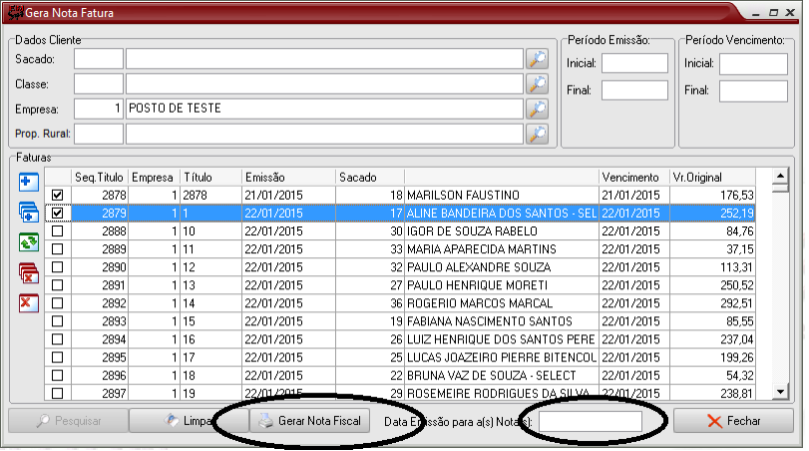809x451 pixels.
Task: Click the scrollbar up arrow in Faturas
Action: click(780, 176)
